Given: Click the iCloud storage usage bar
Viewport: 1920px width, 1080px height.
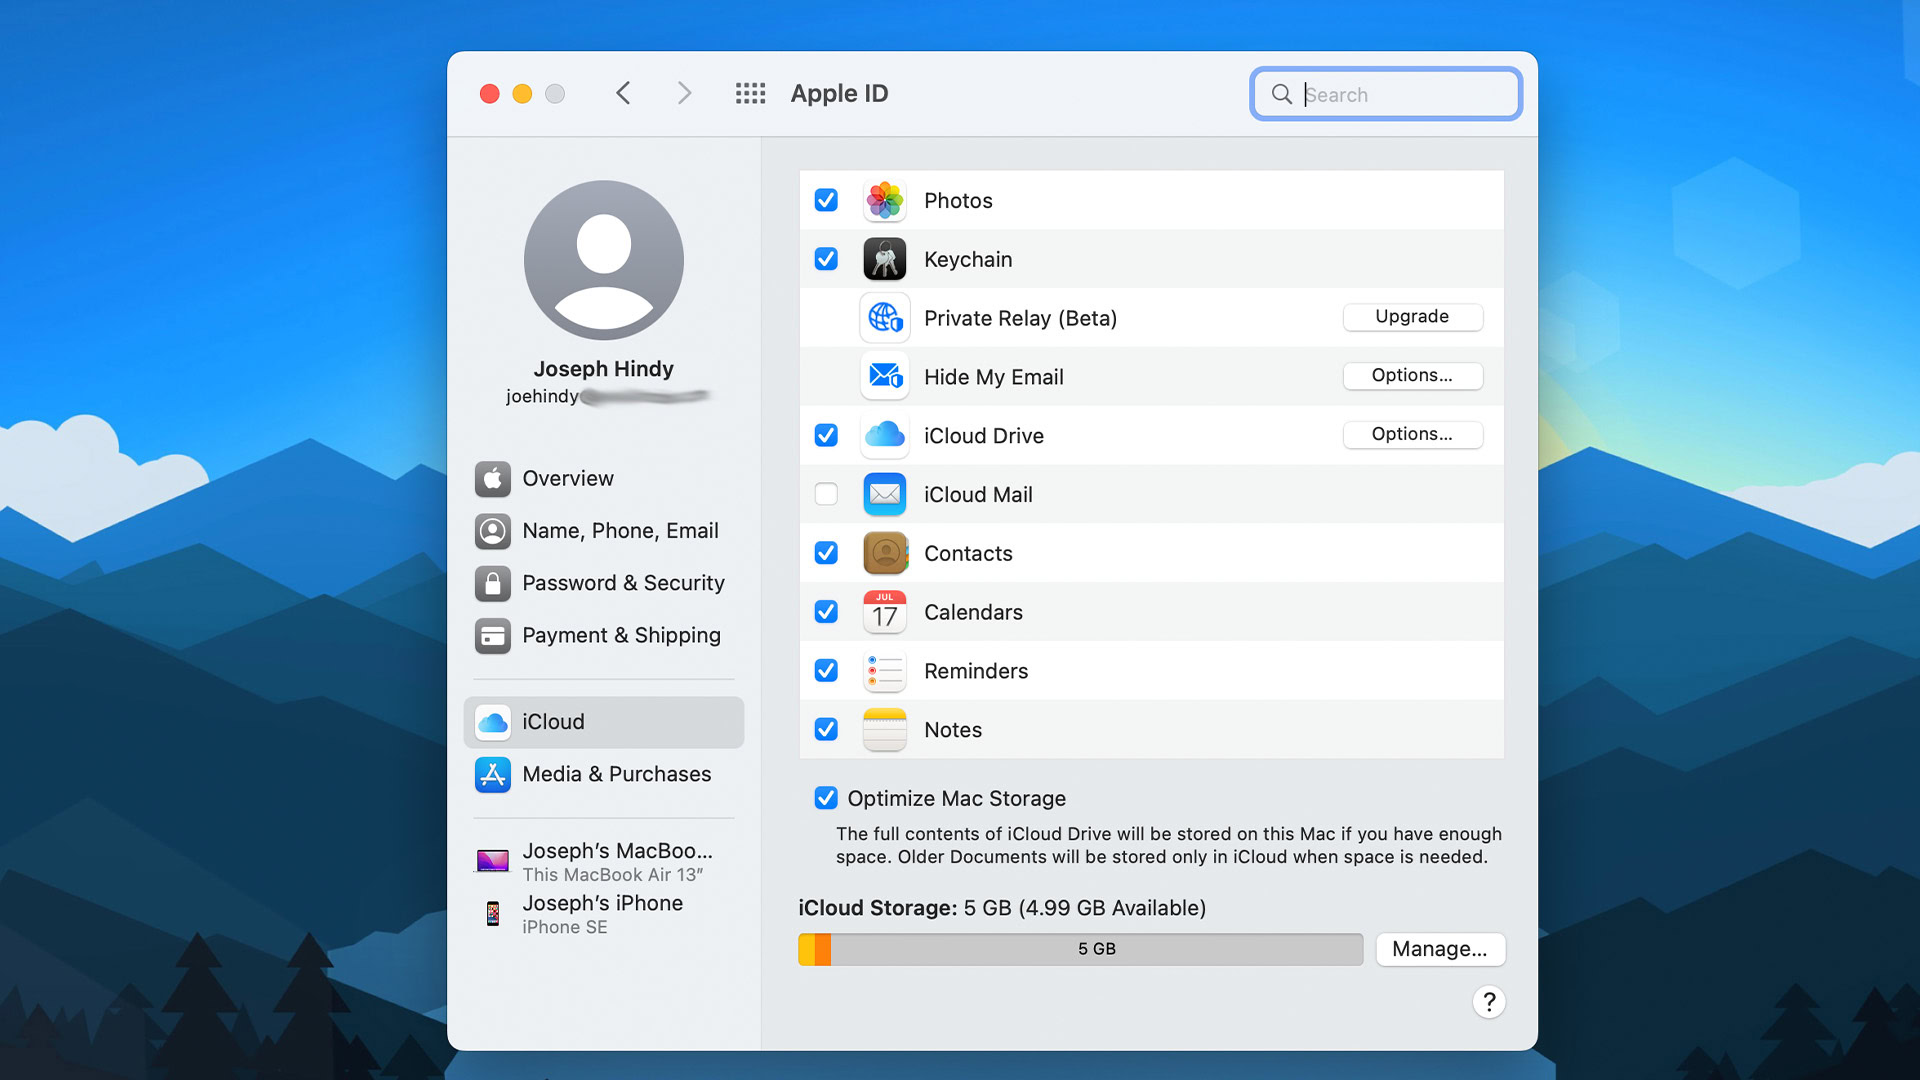Looking at the screenshot, I should (x=1080, y=949).
